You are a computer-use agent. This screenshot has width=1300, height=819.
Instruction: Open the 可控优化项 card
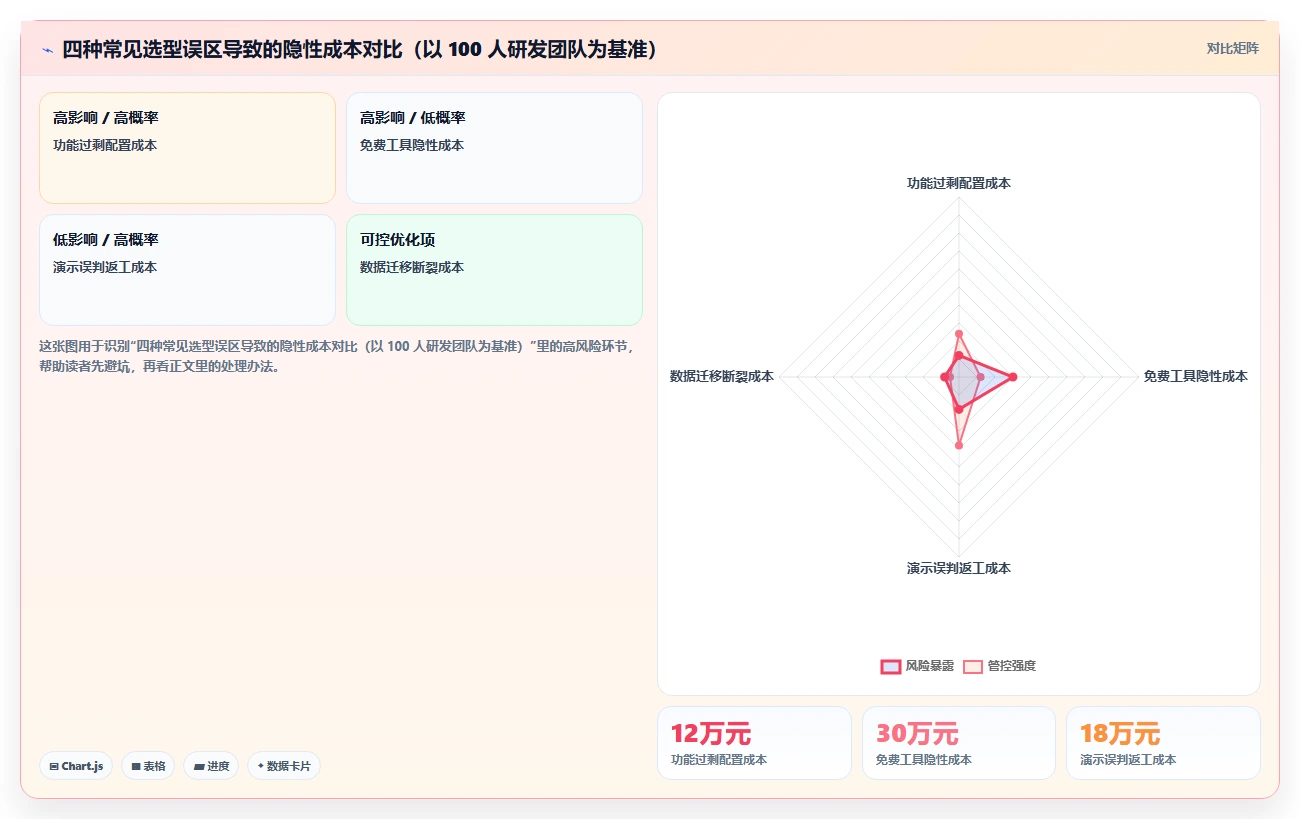[x=494, y=270]
